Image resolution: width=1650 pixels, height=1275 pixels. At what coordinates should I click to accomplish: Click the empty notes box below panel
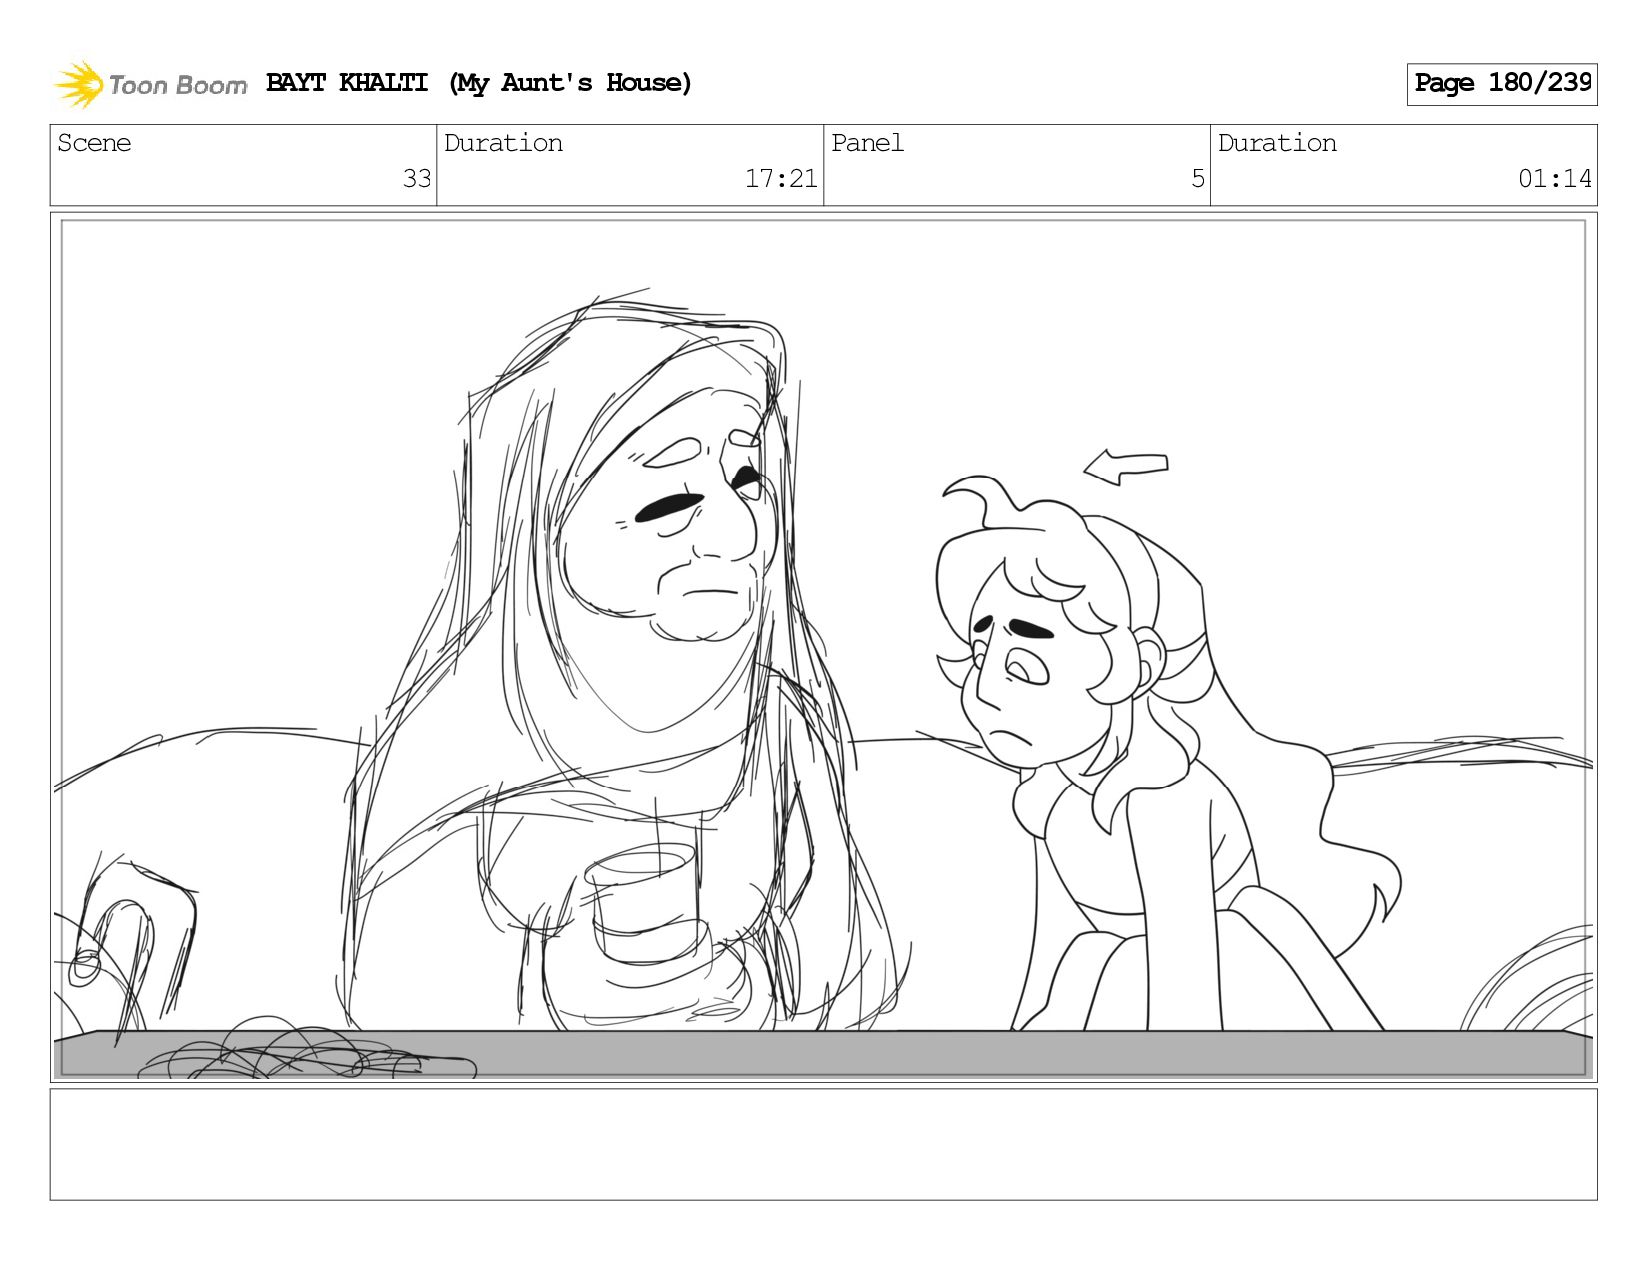point(824,1144)
